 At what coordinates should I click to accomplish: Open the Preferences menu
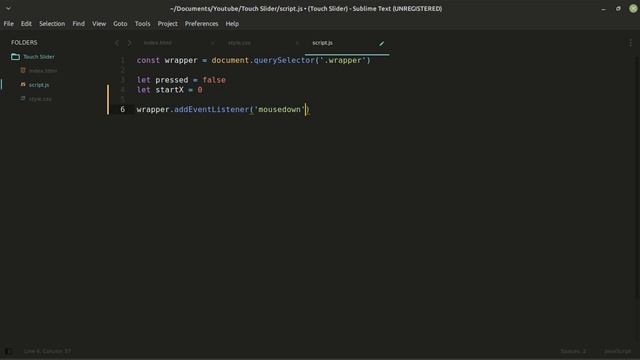(x=201, y=24)
